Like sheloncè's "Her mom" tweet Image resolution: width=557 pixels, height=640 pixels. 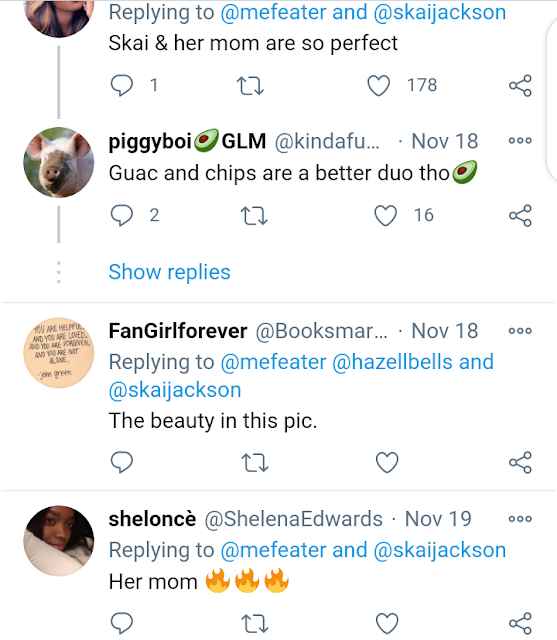[387, 623]
